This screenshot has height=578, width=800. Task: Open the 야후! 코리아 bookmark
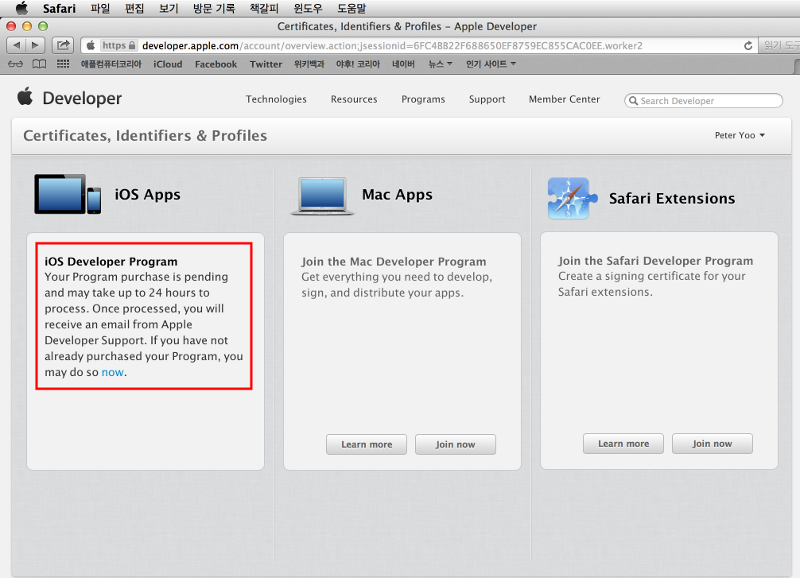pyautogui.click(x=358, y=64)
